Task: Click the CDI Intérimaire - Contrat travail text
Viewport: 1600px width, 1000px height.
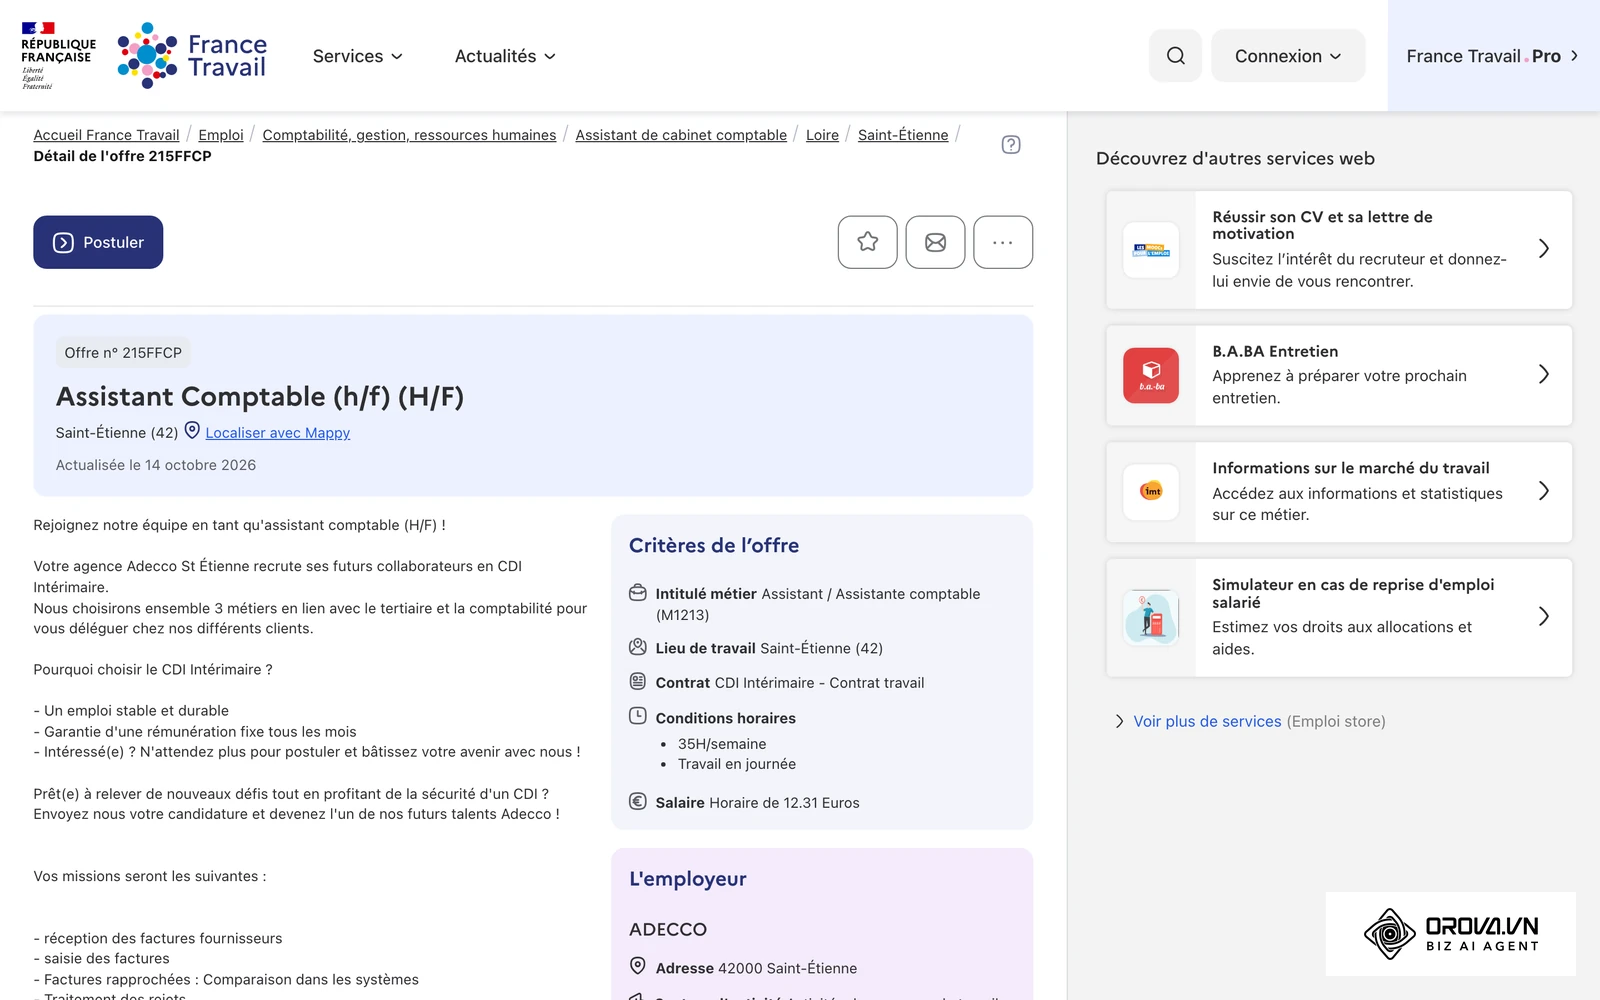Action: click(x=819, y=683)
